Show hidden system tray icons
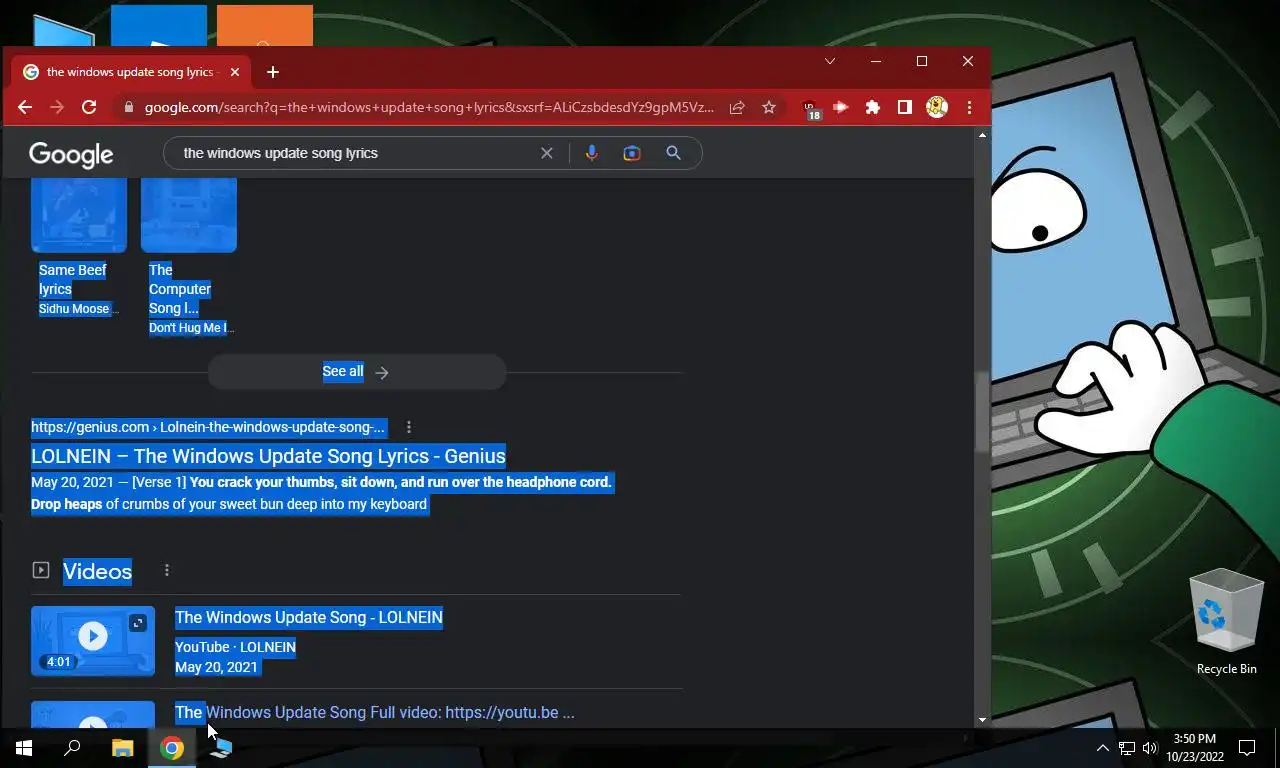Viewport: 1280px width, 768px height. click(x=1103, y=748)
